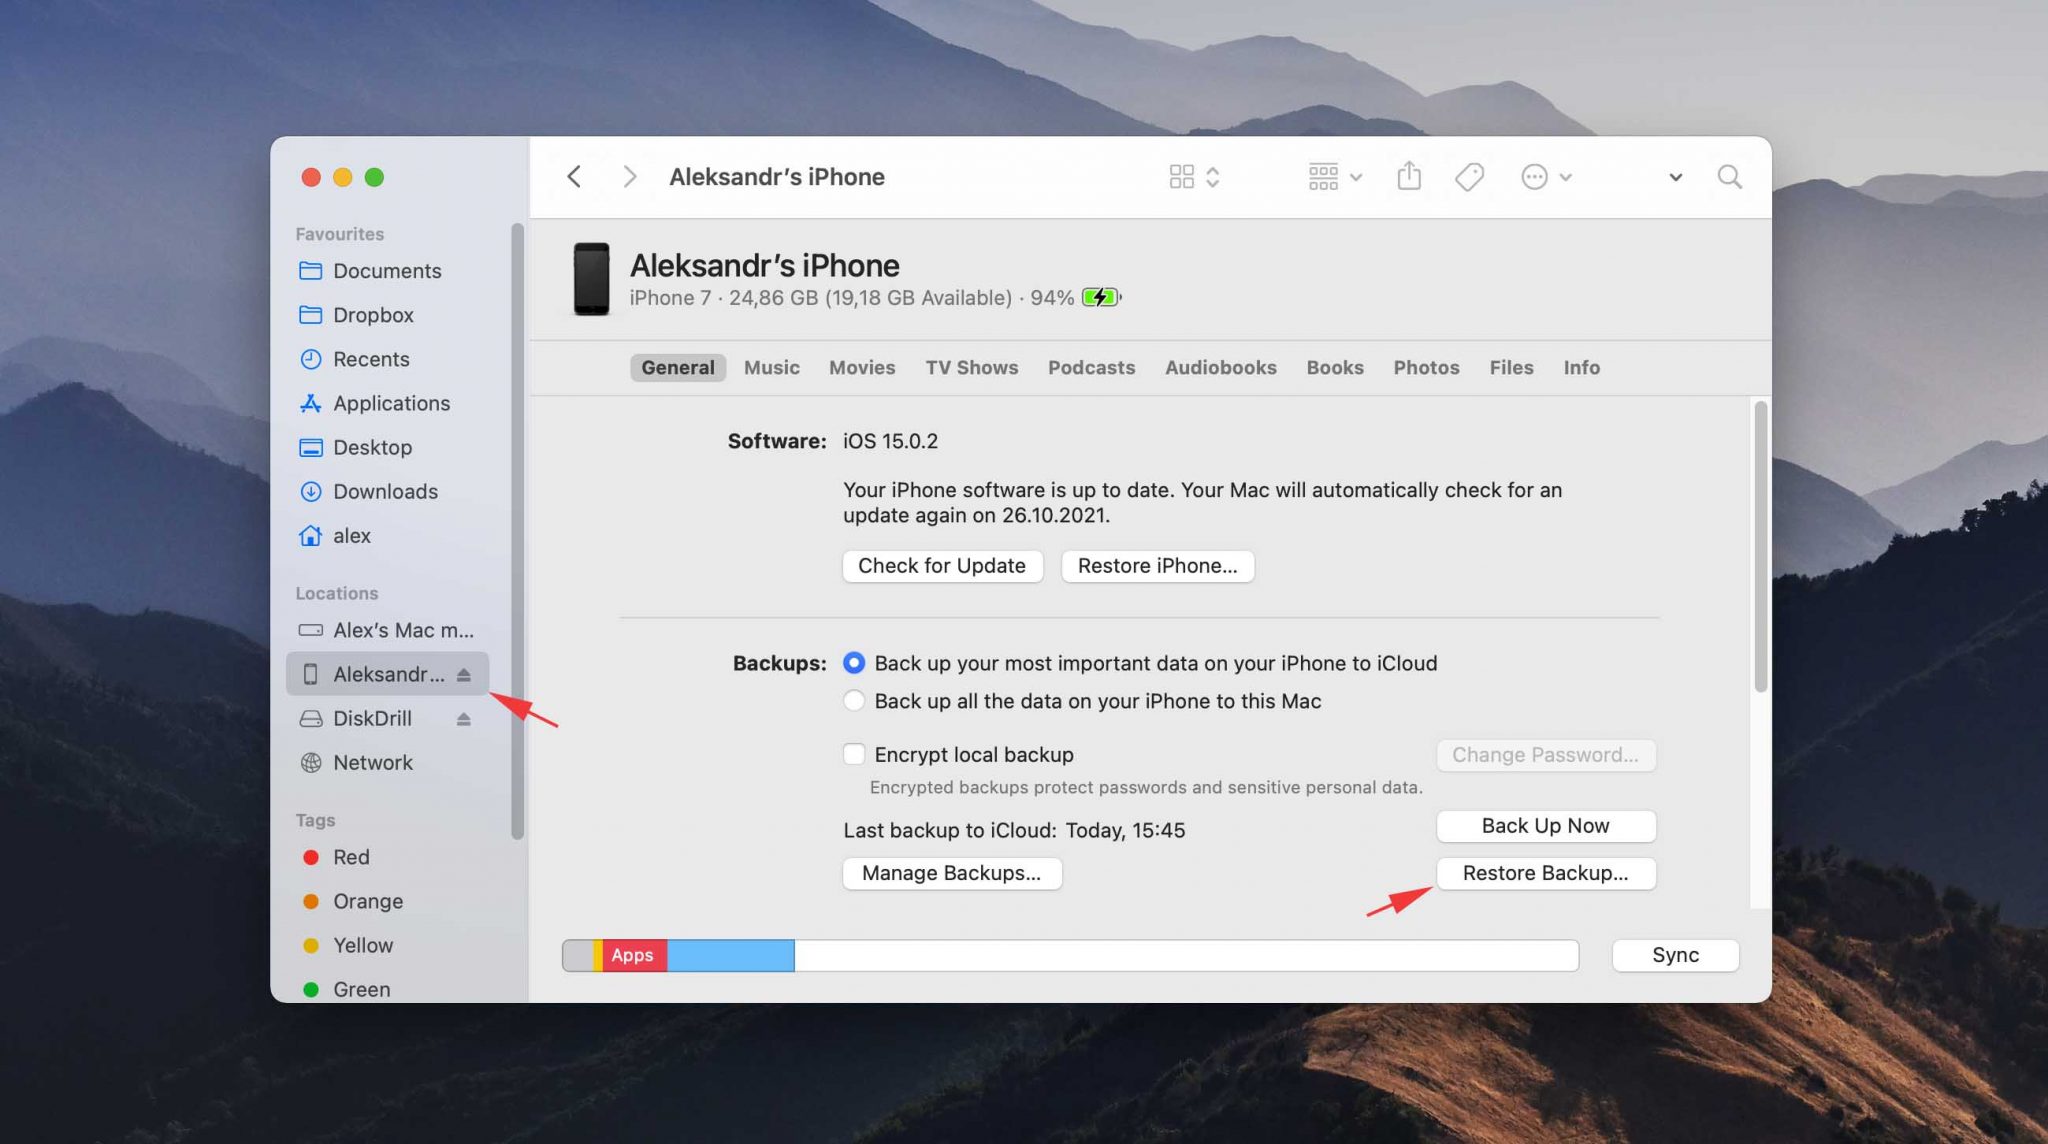Switch to the Audiobooks tab

point(1220,367)
